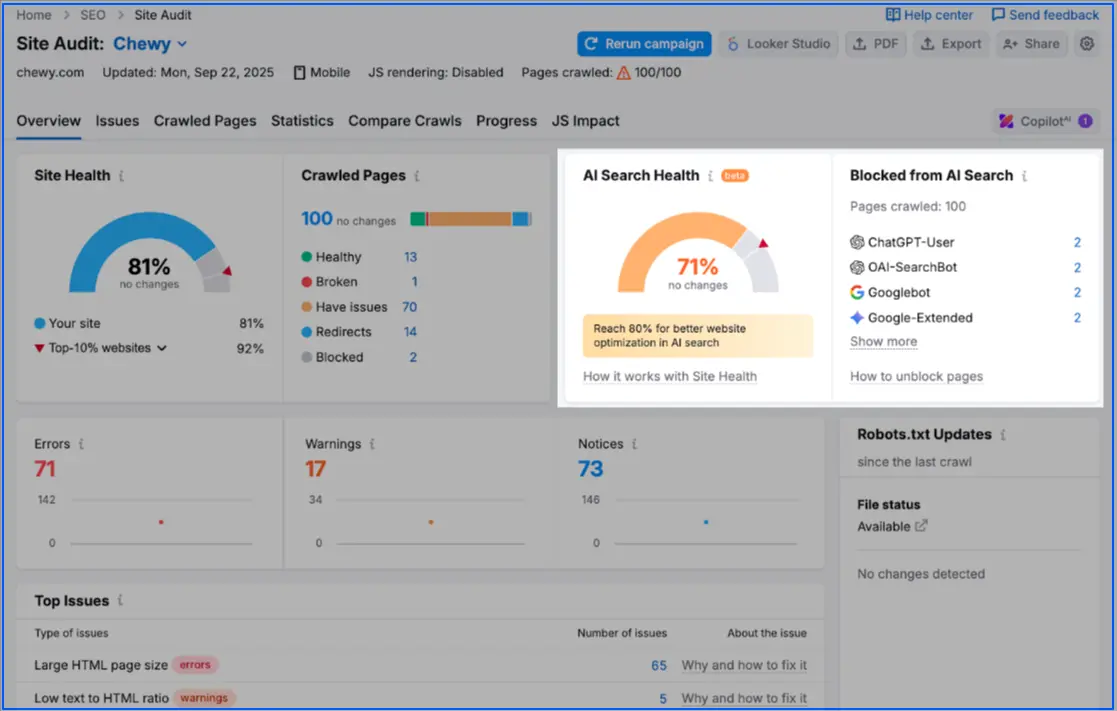Open the Available robots.txt external link
This screenshot has height=711, width=1117.
921,526
